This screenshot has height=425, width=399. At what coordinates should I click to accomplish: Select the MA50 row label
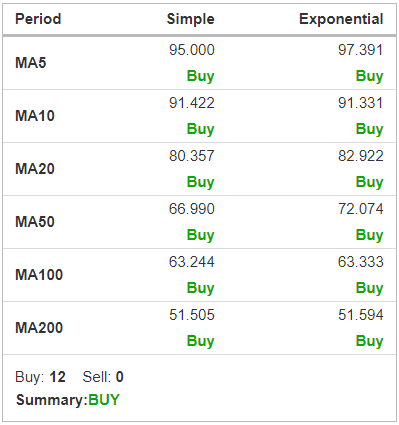click(x=35, y=222)
